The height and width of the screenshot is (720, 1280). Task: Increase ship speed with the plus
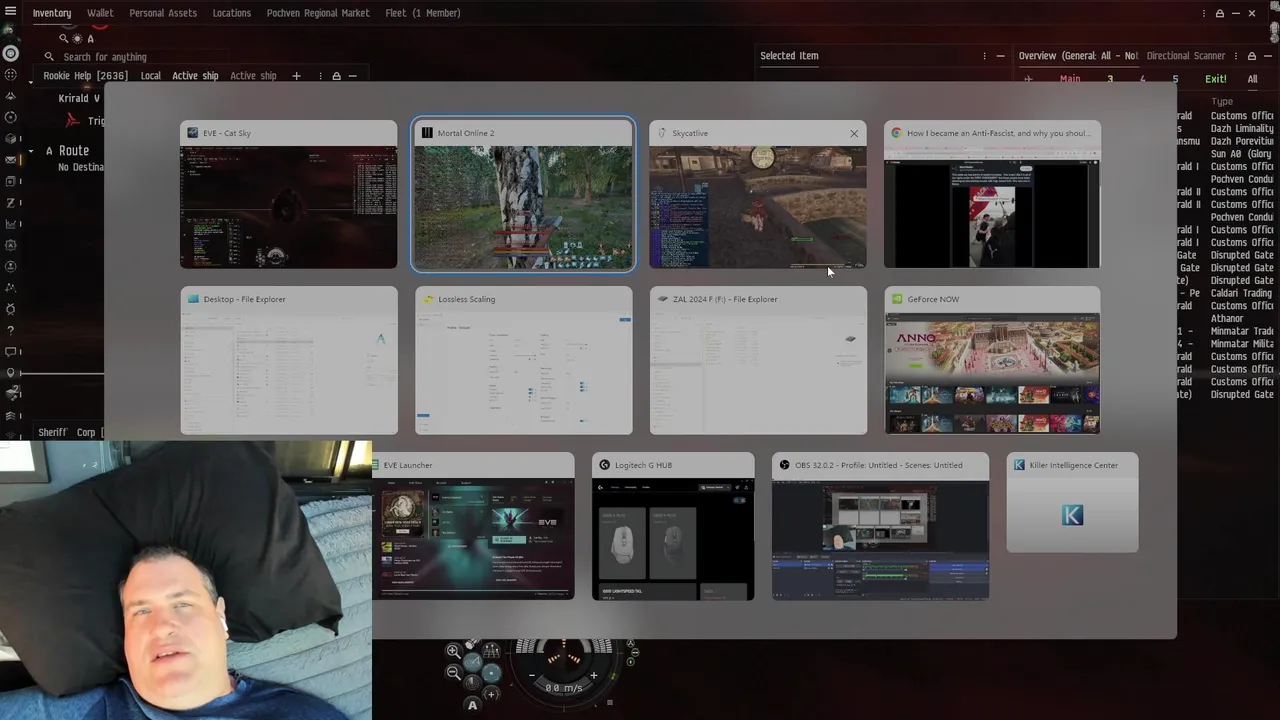[593, 676]
